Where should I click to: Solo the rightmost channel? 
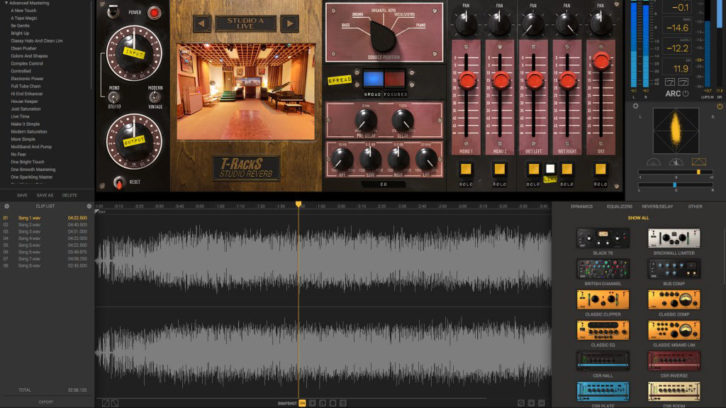coord(601,169)
